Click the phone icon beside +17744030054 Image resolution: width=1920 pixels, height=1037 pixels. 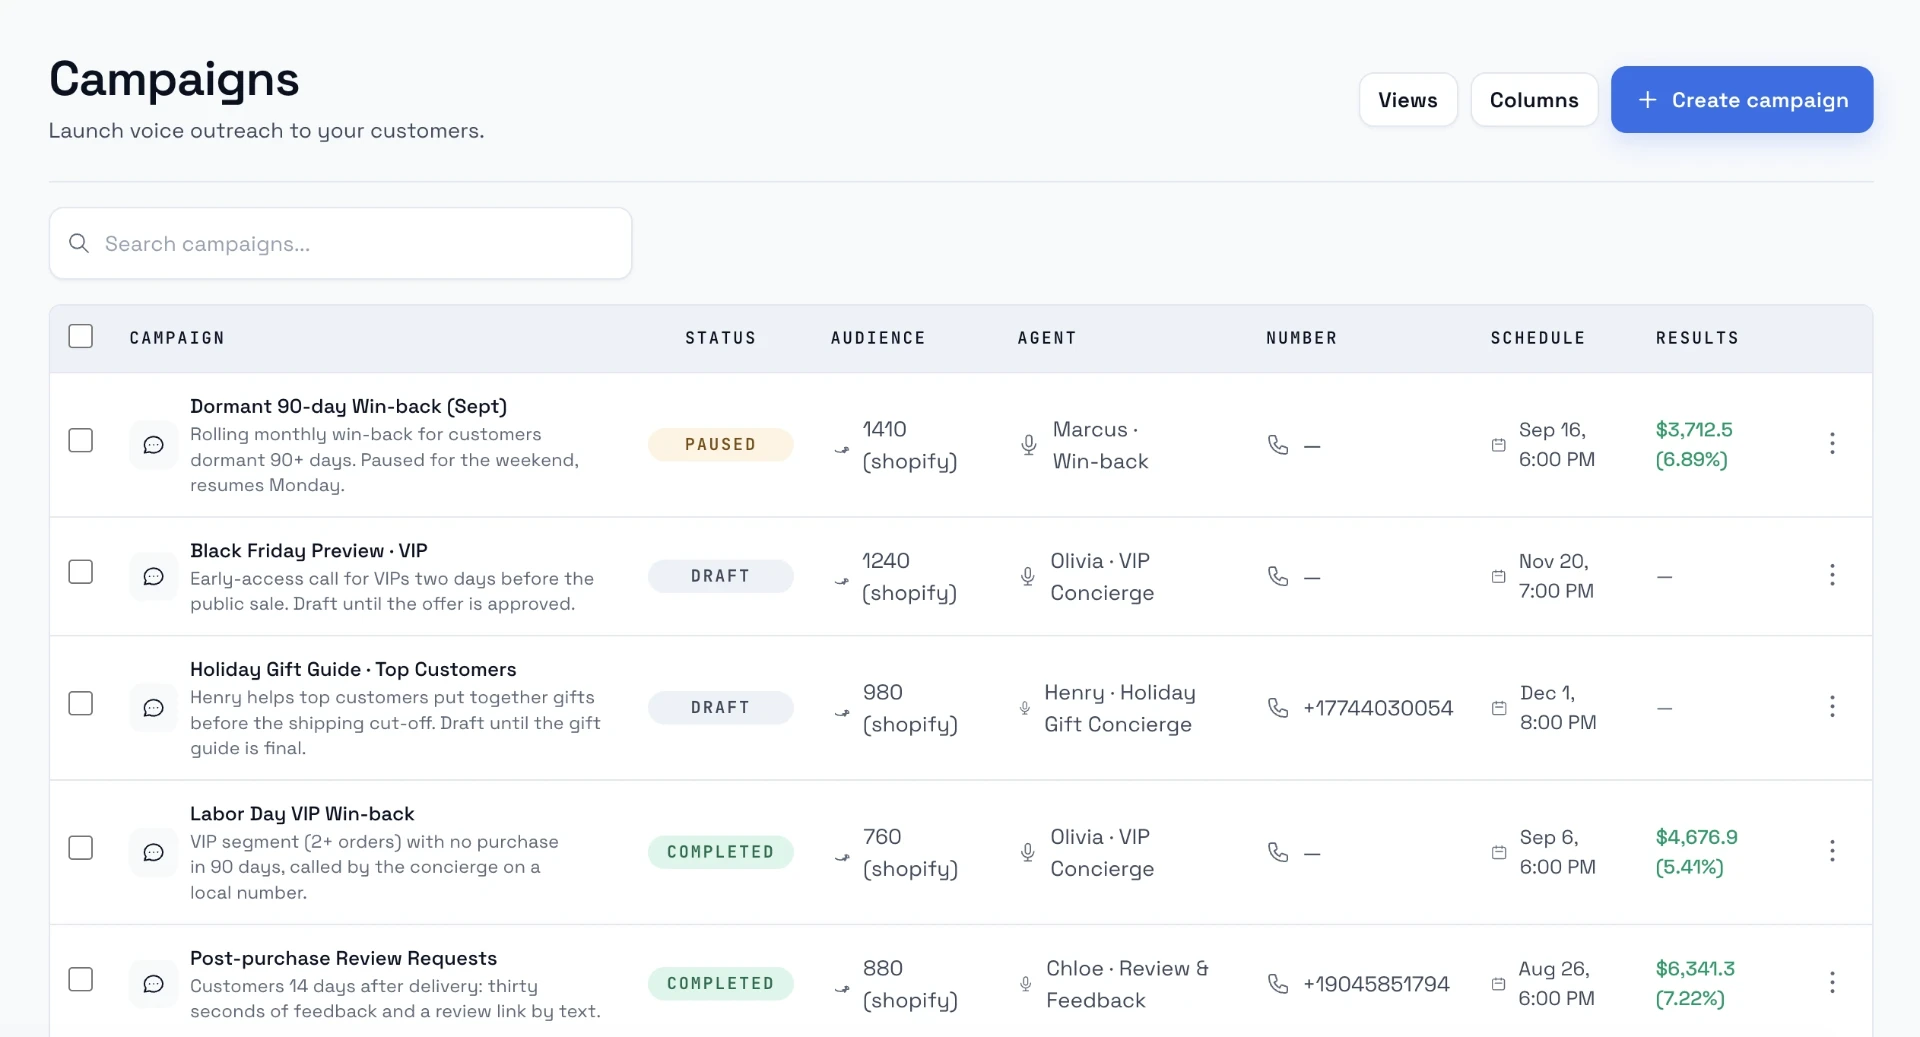click(x=1278, y=708)
